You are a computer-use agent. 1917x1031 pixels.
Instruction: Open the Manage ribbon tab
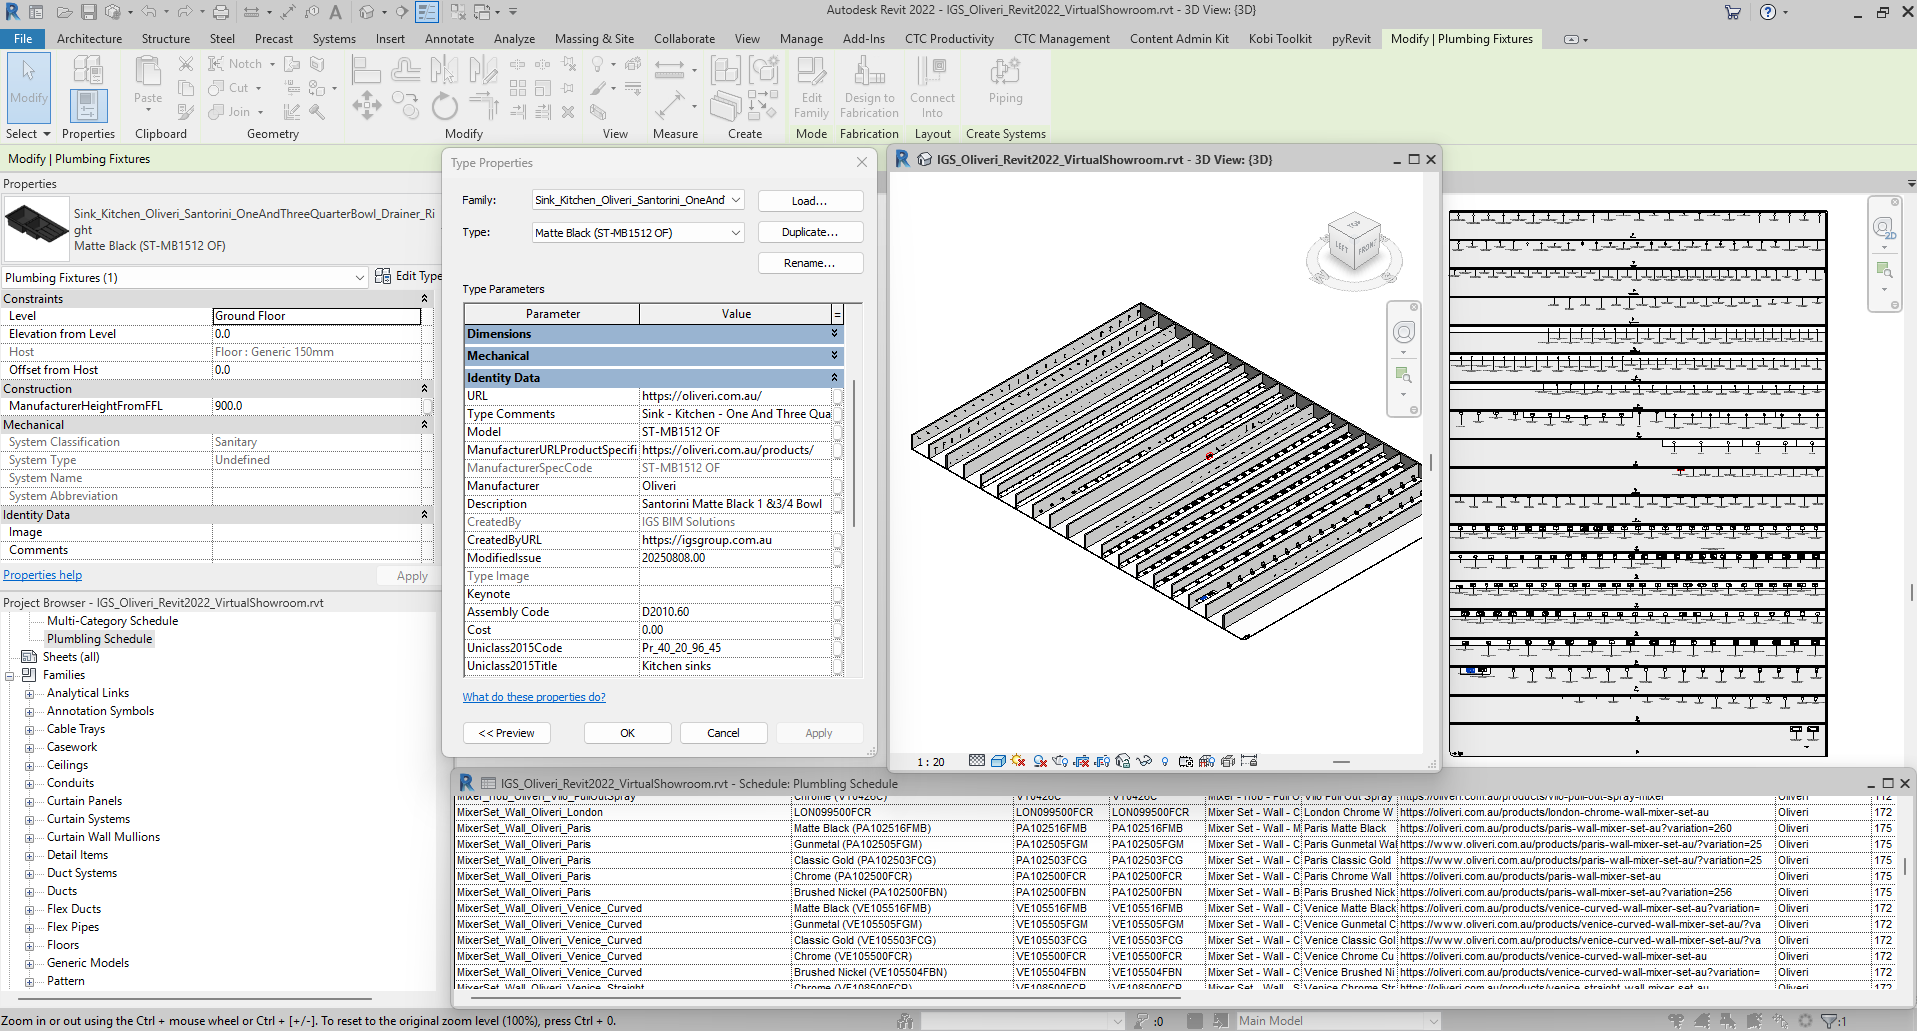801,39
